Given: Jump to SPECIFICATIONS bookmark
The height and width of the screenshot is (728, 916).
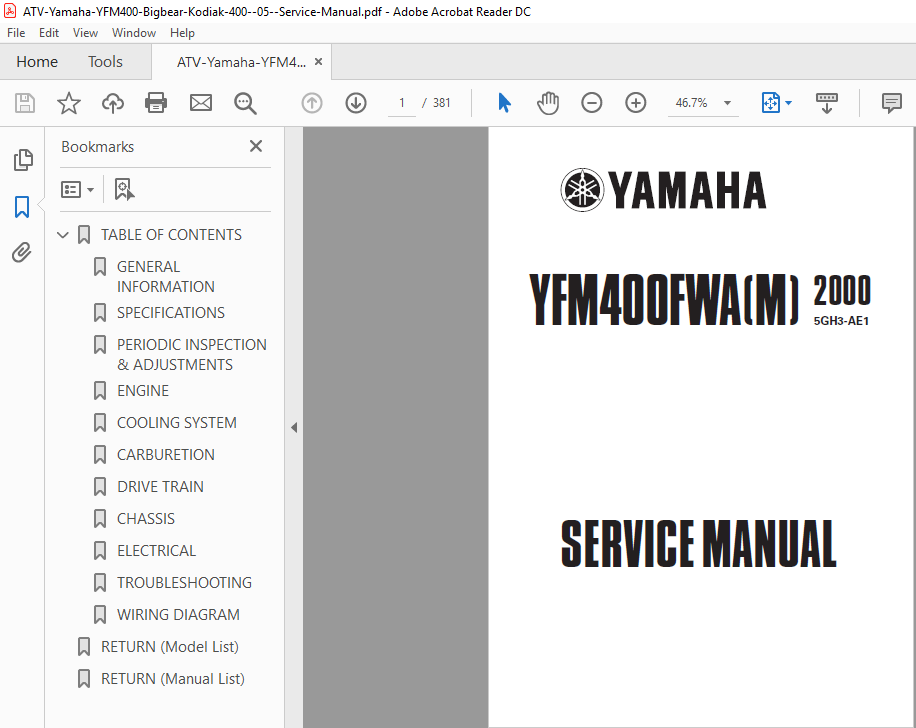Looking at the screenshot, I should point(171,313).
